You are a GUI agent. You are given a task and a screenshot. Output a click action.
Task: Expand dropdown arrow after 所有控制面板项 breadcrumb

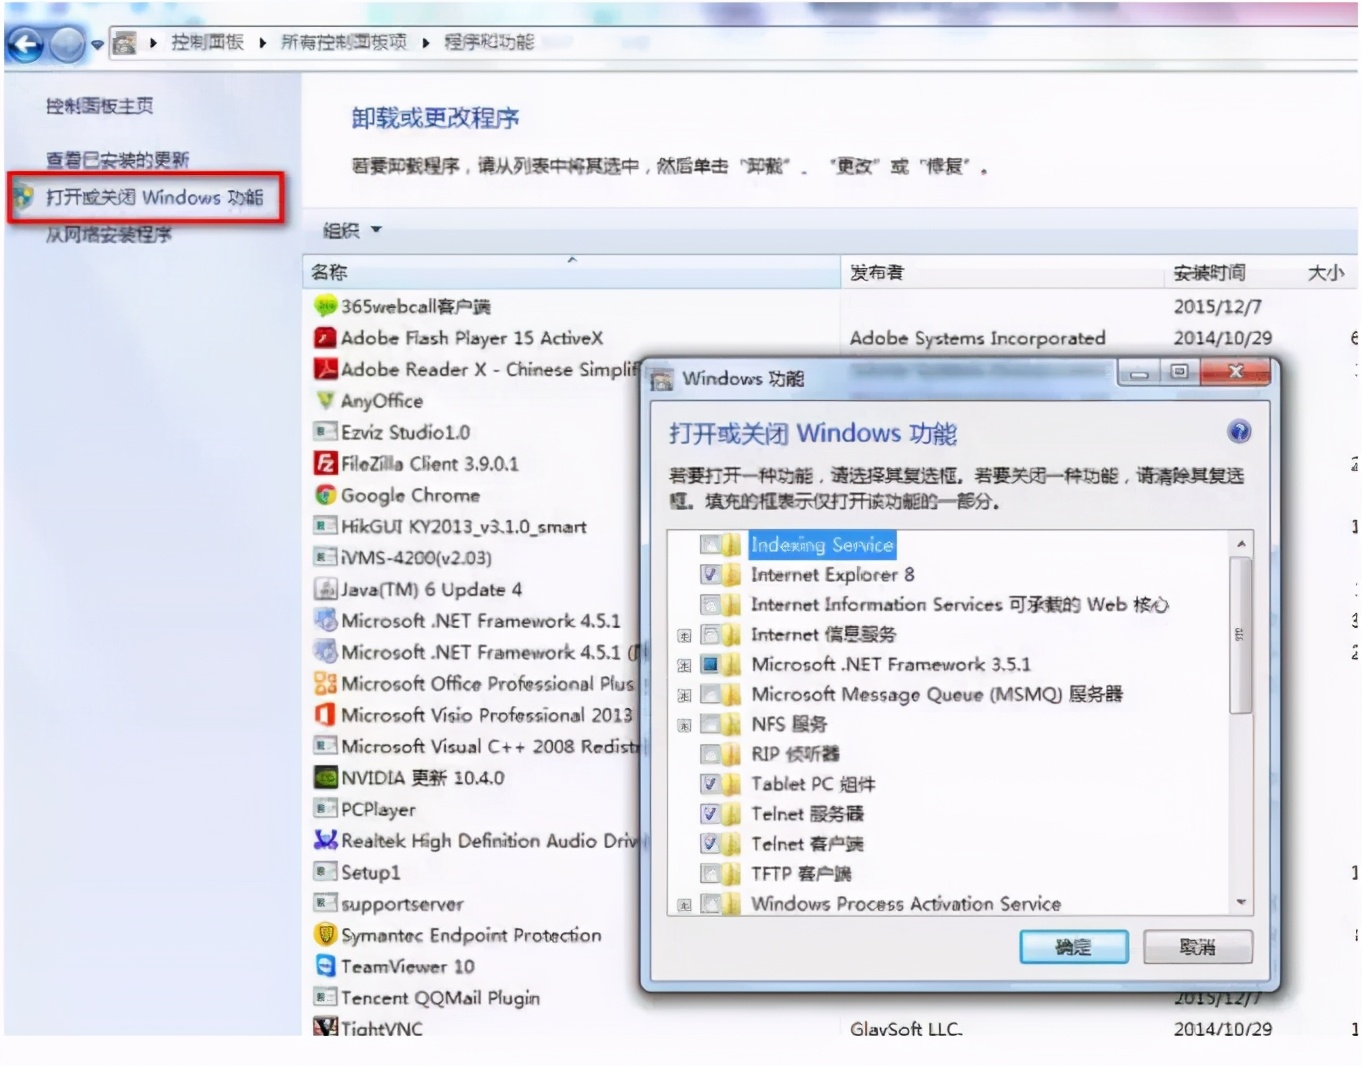425,43
